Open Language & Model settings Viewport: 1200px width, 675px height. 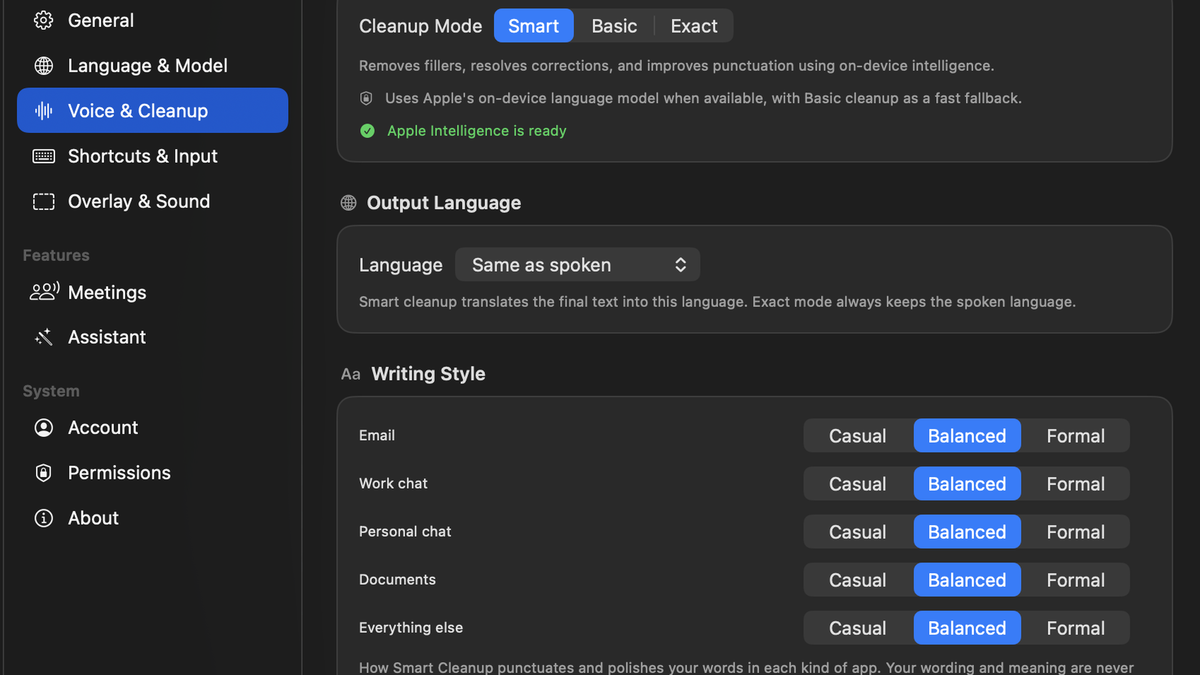coord(152,66)
